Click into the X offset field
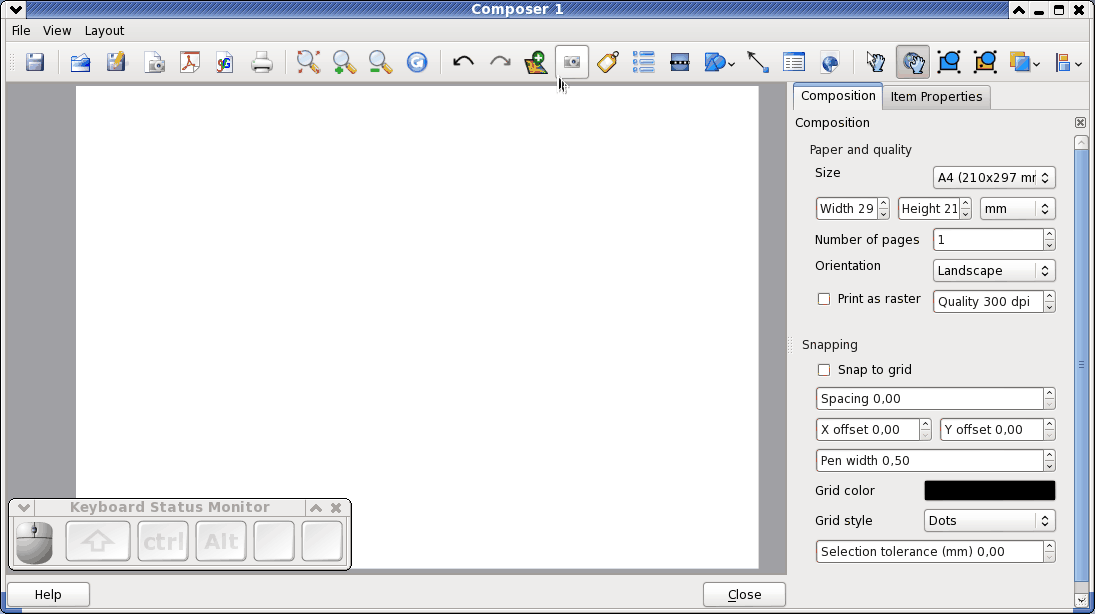Image resolution: width=1095 pixels, height=614 pixels. (x=867, y=430)
